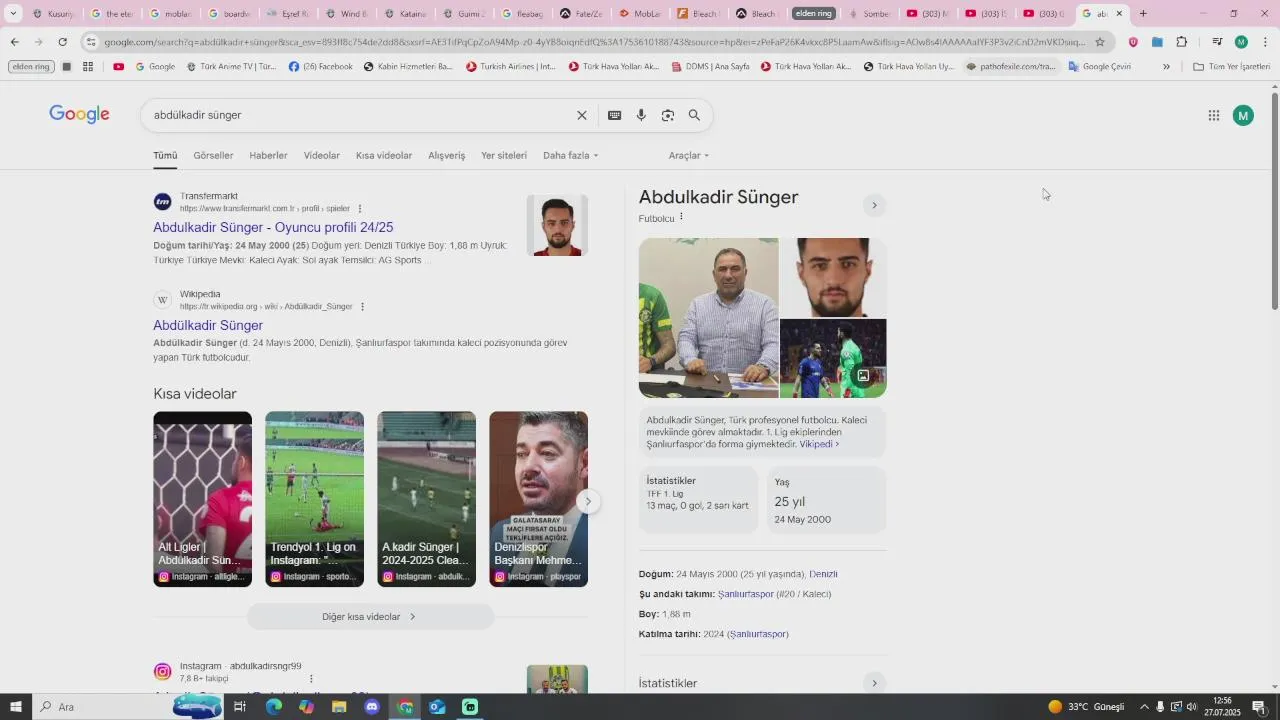Open the tab search dropdown arrow
Screen dimensions: 1280x720
[13, 14]
